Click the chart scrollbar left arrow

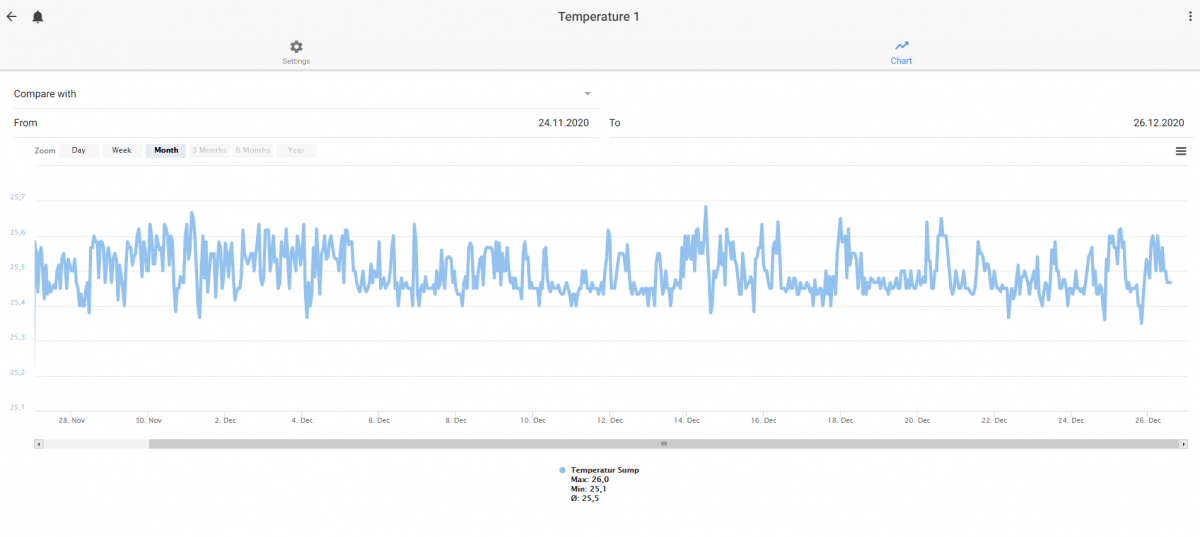point(39,443)
